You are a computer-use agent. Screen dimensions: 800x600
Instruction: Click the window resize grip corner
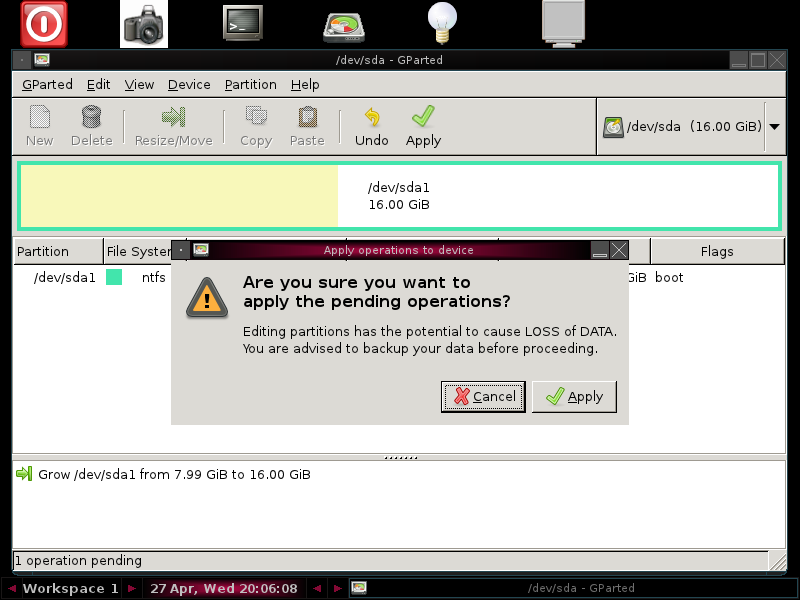click(x=778, y=561)
